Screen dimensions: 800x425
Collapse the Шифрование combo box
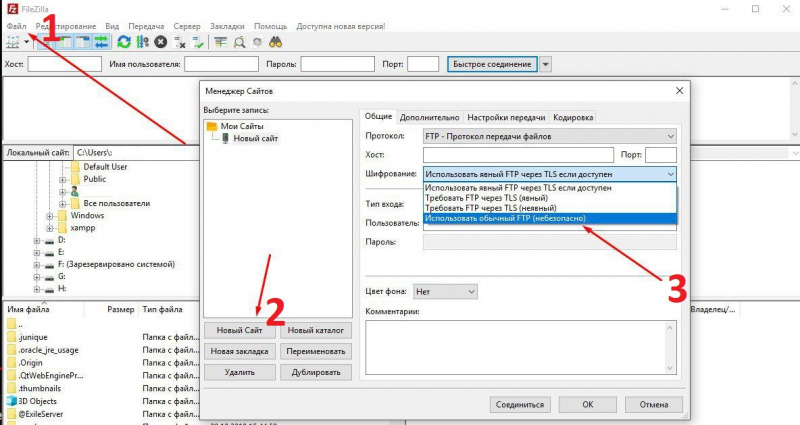[549, 174]
